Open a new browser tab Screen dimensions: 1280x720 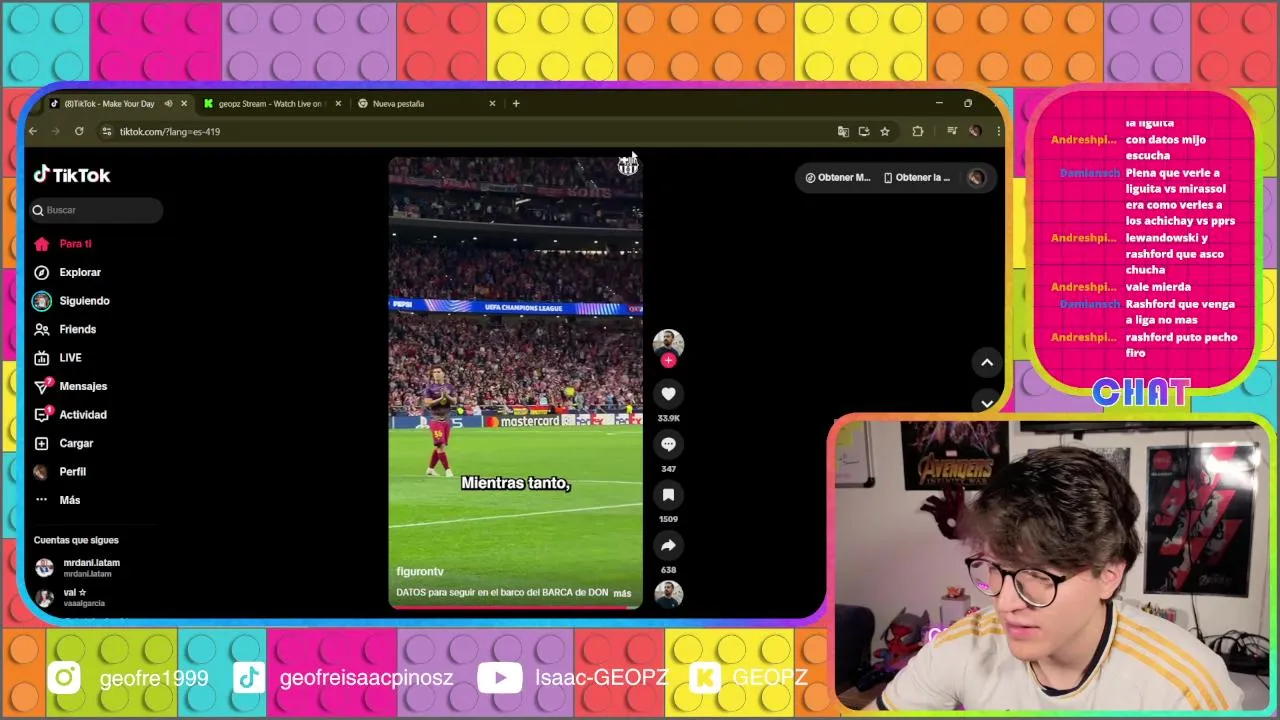pyautogui.click(x=516, y=104)
